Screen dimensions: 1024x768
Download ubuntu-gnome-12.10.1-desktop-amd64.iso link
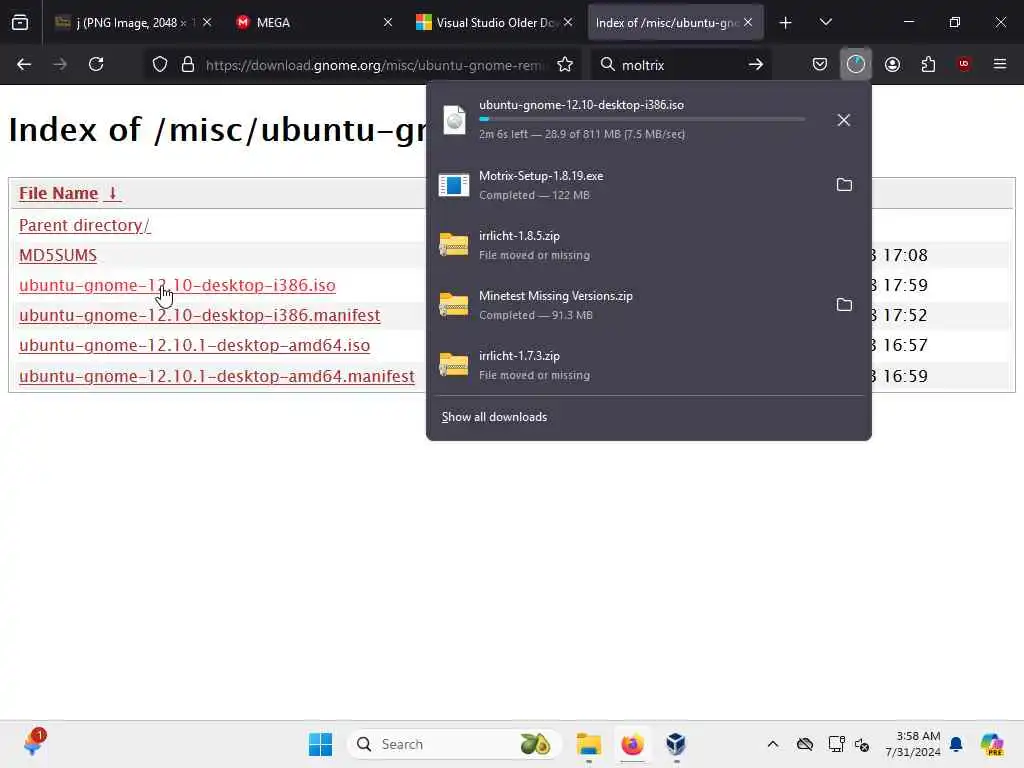click(x=195, y=345)
